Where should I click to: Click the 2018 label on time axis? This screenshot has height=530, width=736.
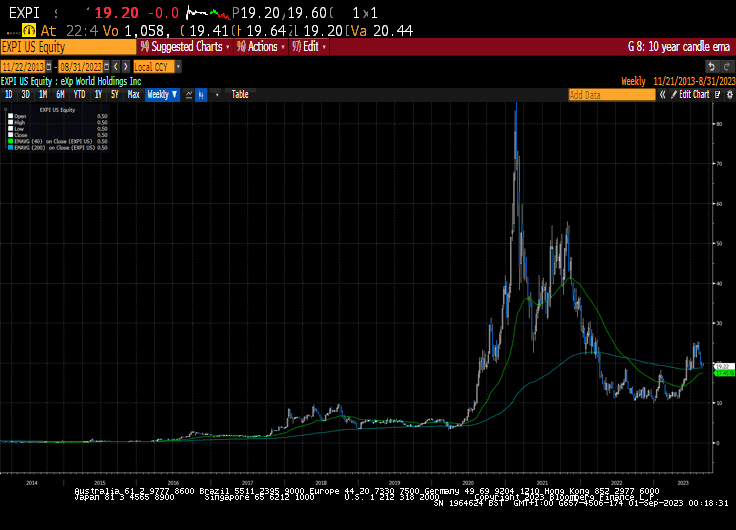pos(321,483)
